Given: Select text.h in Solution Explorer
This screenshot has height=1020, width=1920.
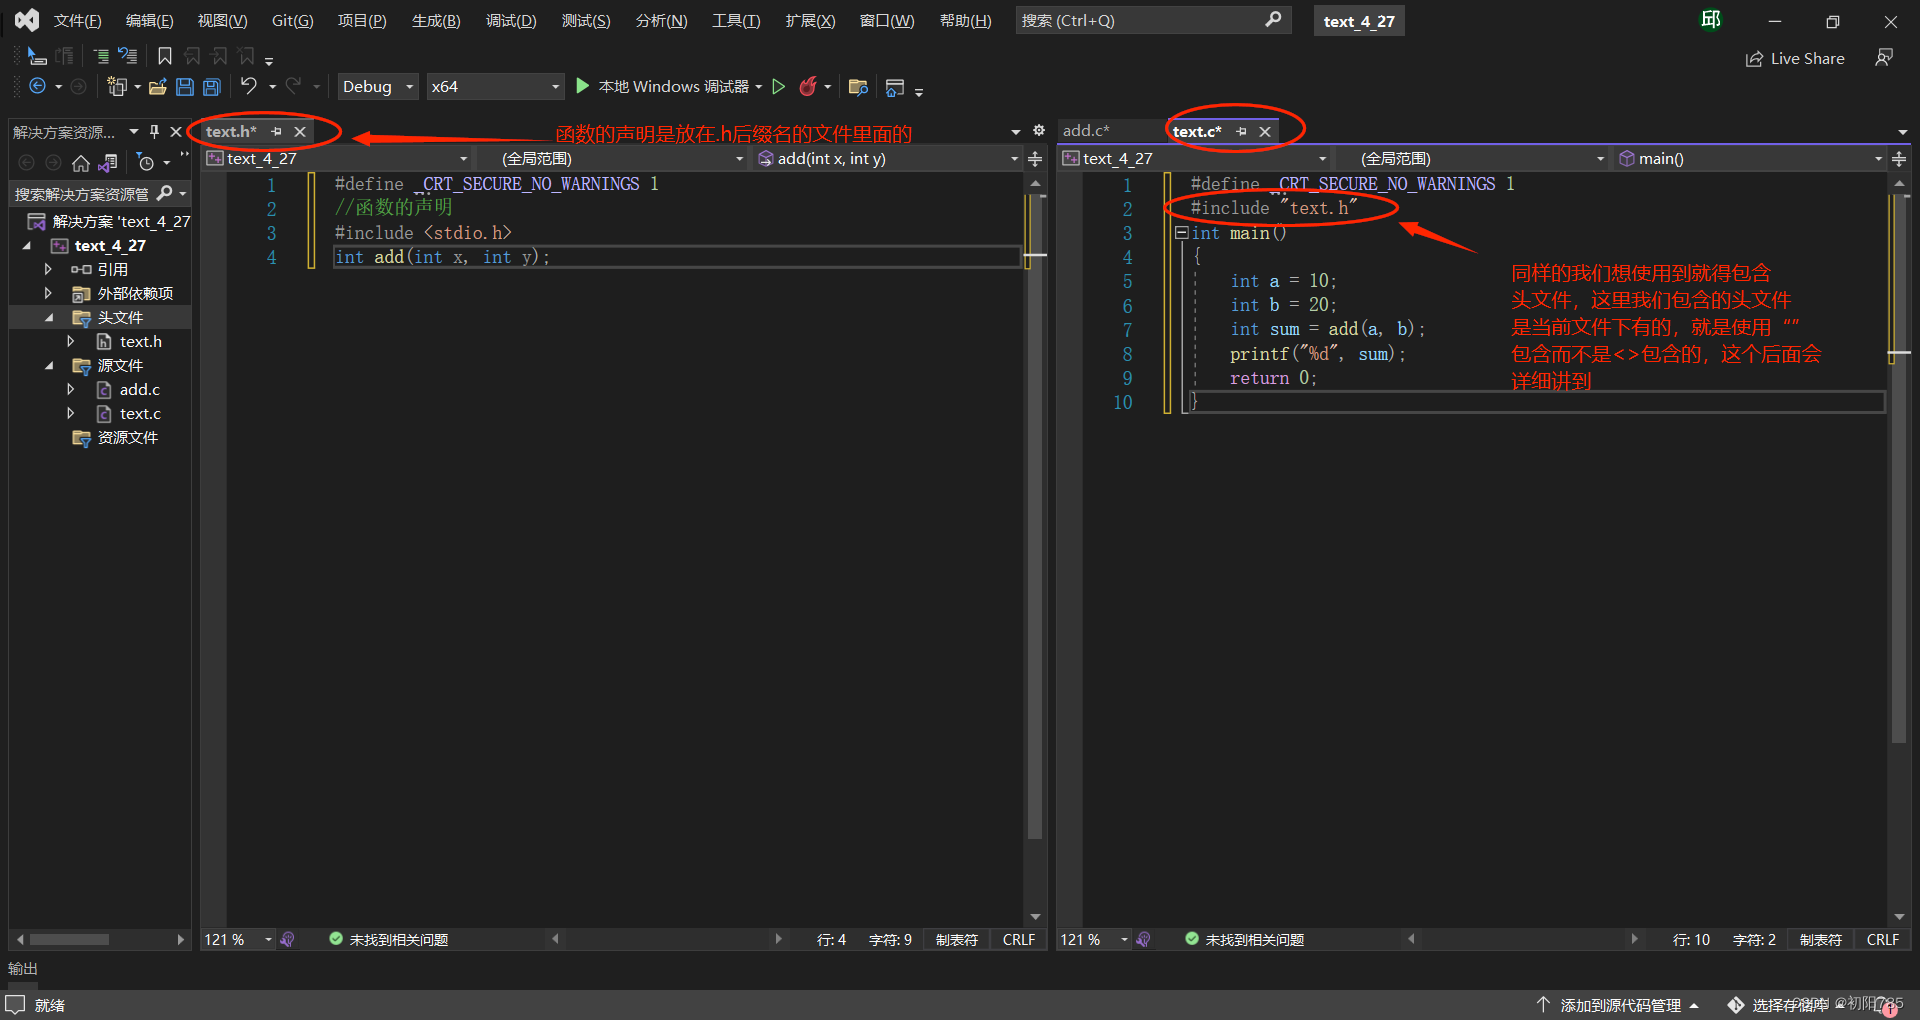Looking at the screenshot, I should tap(141, 341).
